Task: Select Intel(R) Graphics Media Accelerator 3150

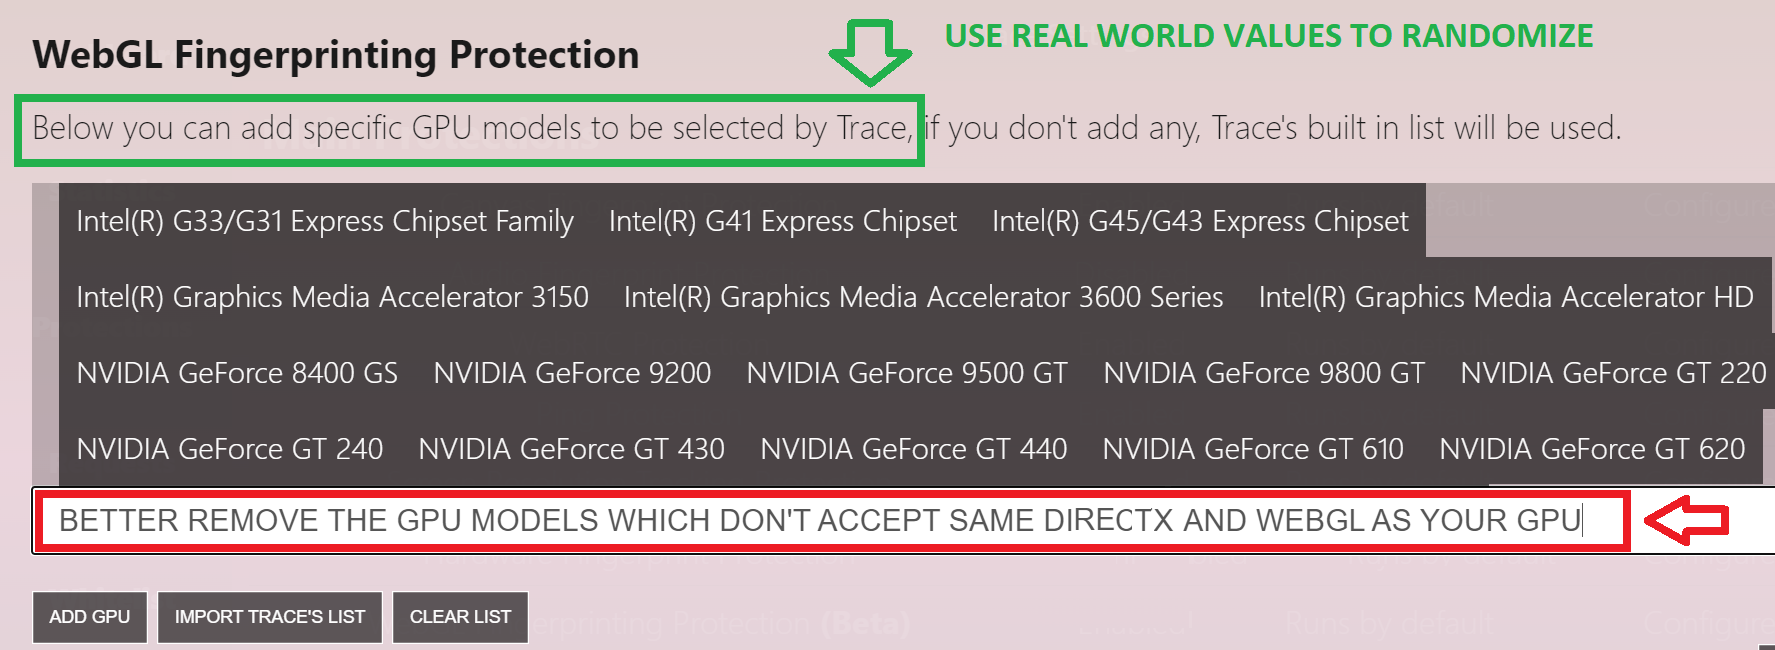Action: (332, 297)
